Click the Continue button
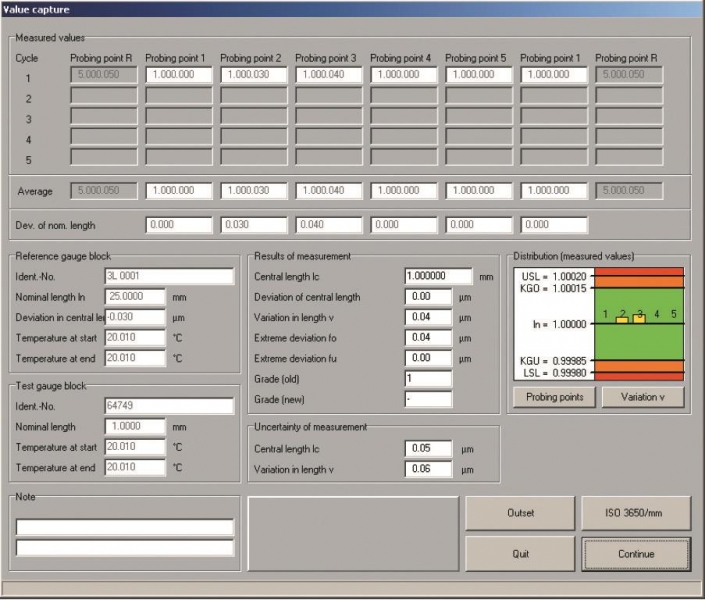This screenshot has width=705, height=600. (x=636, y=554)
